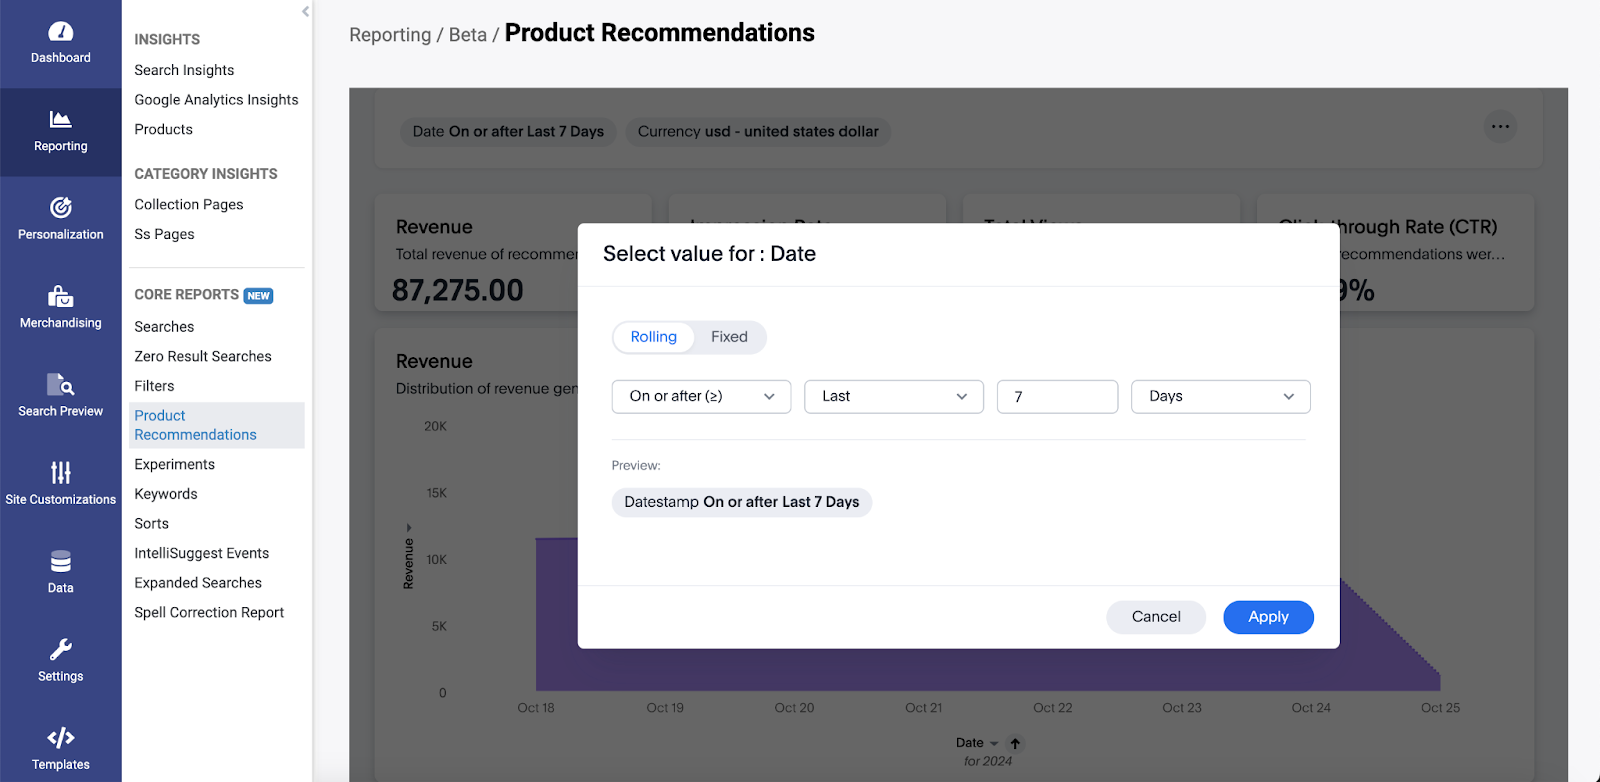Open Collection Pages
The width and height of the screenshot is (1600, 782).
(x=189, y=204)
